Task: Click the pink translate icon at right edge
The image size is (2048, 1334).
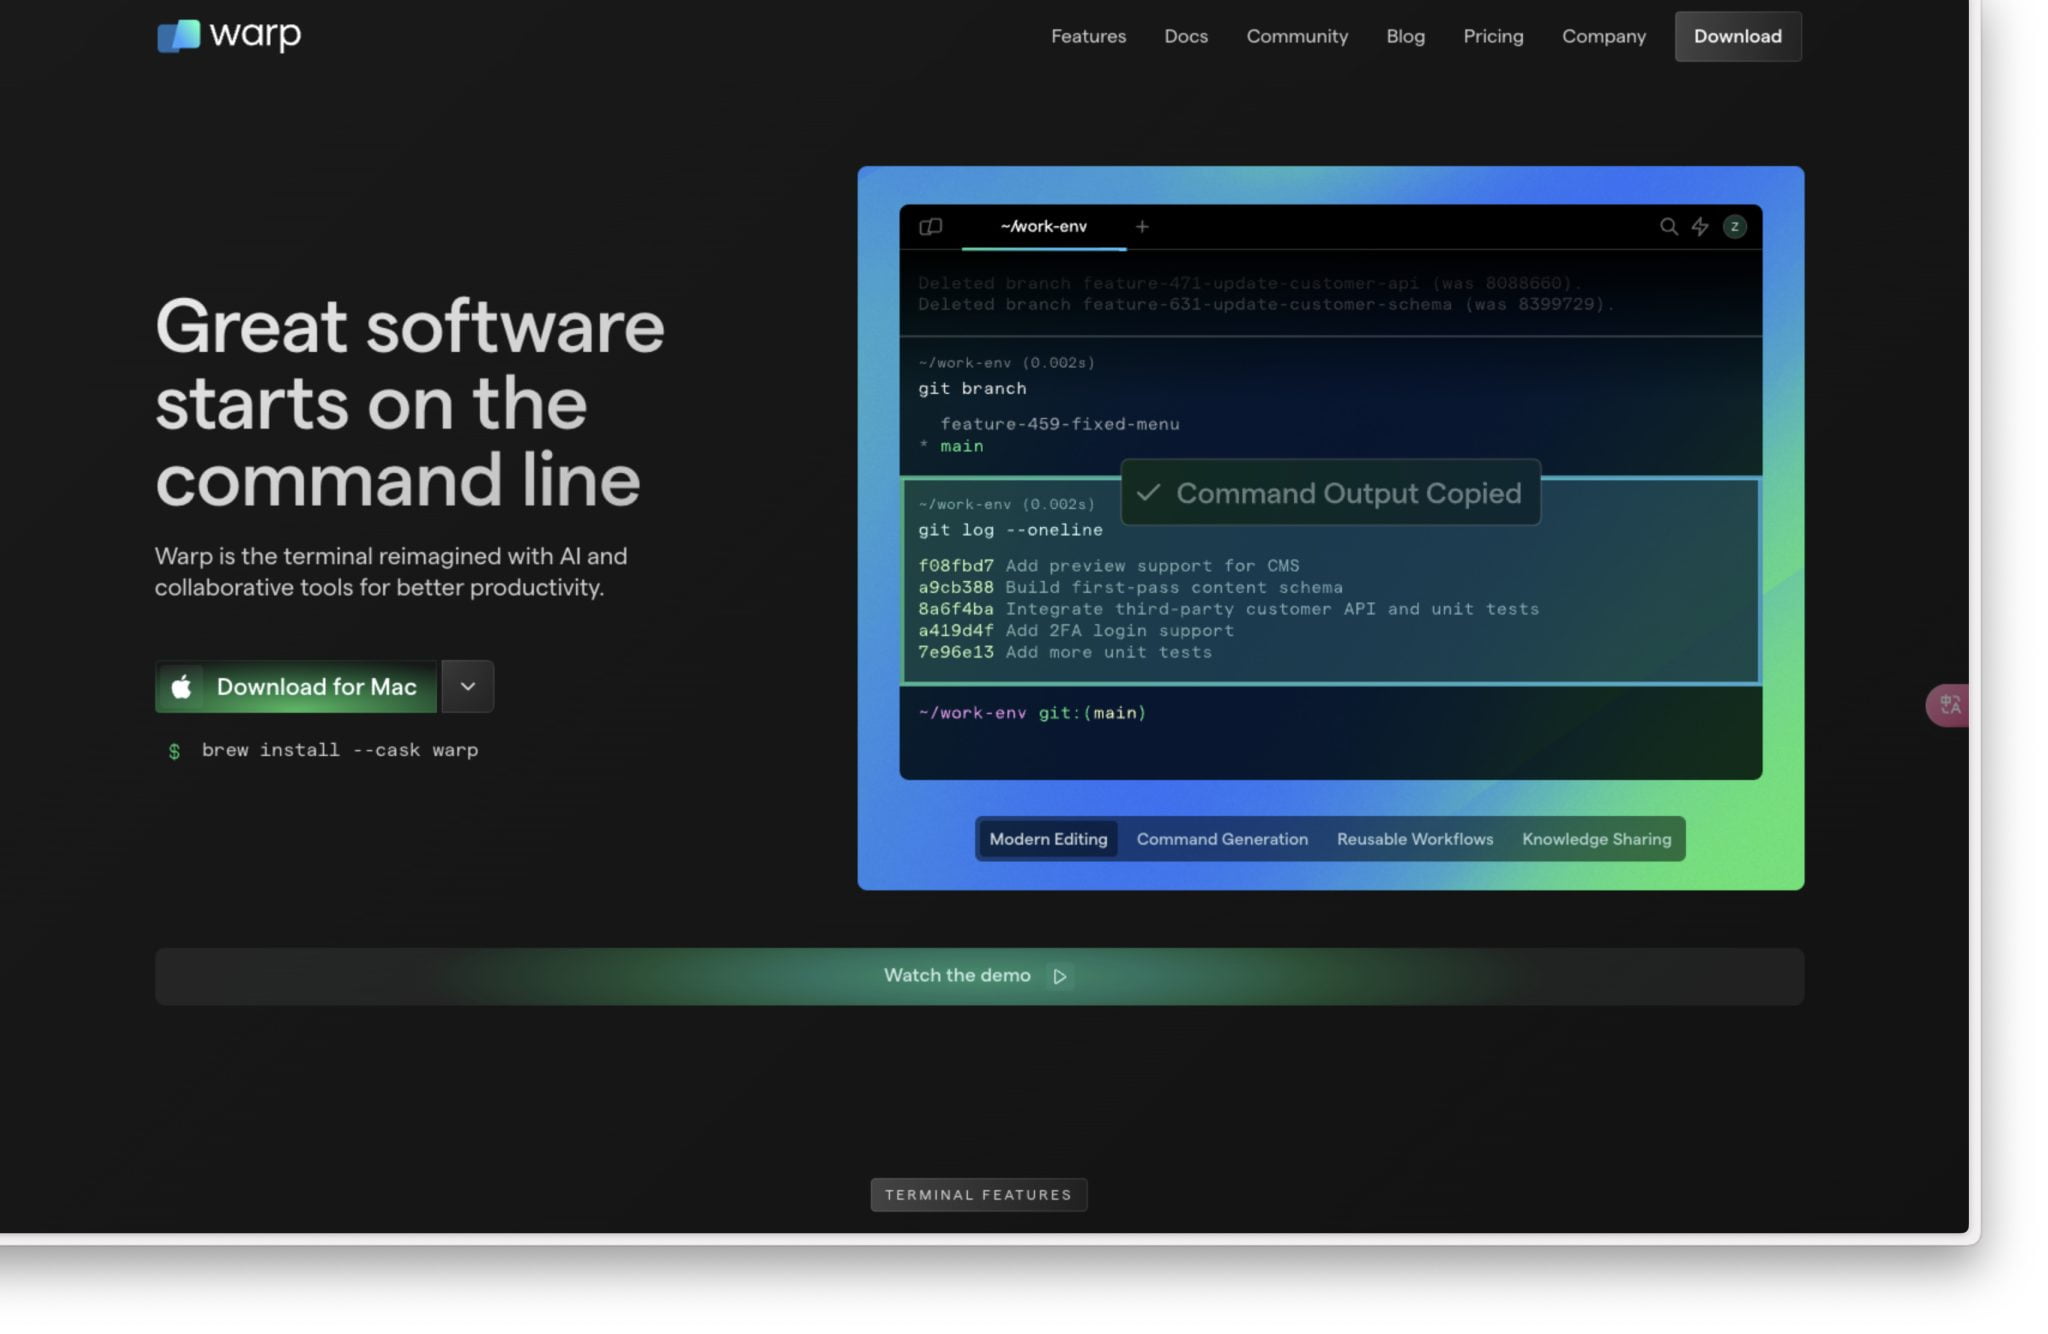Action: (x=1949, y=706)
